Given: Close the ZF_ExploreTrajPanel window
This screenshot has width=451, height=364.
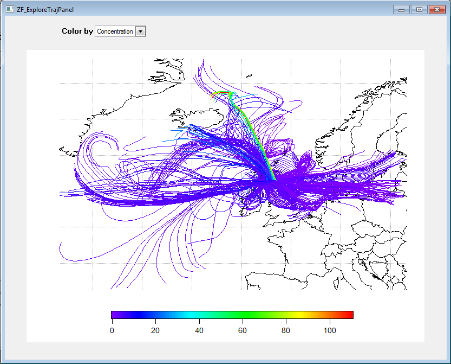Looking at the screenshot, I should pyautogui.click(x=437, y=10).
